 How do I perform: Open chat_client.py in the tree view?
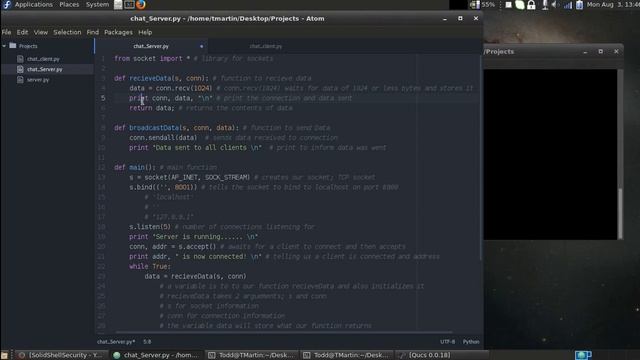click(x=43, y=59)
